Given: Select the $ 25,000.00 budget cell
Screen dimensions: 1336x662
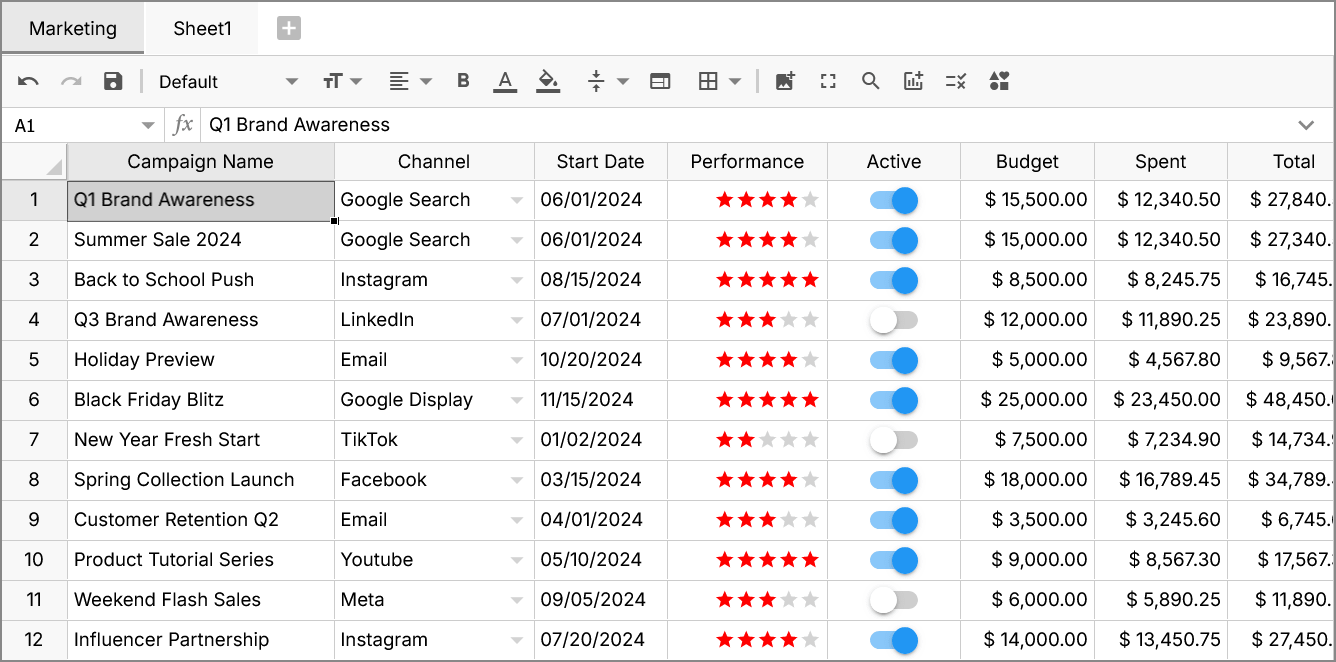Looking at the screenshot, I should tap(1027, 400).
